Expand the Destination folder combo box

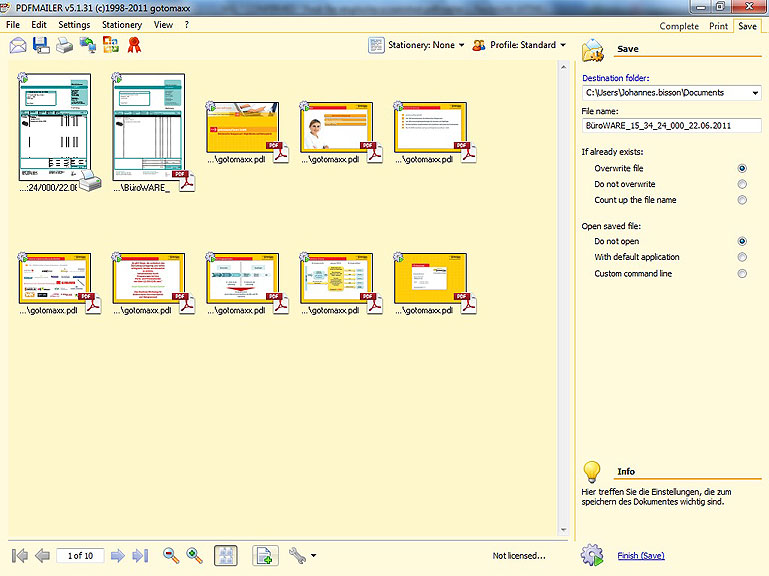[755, 93]
